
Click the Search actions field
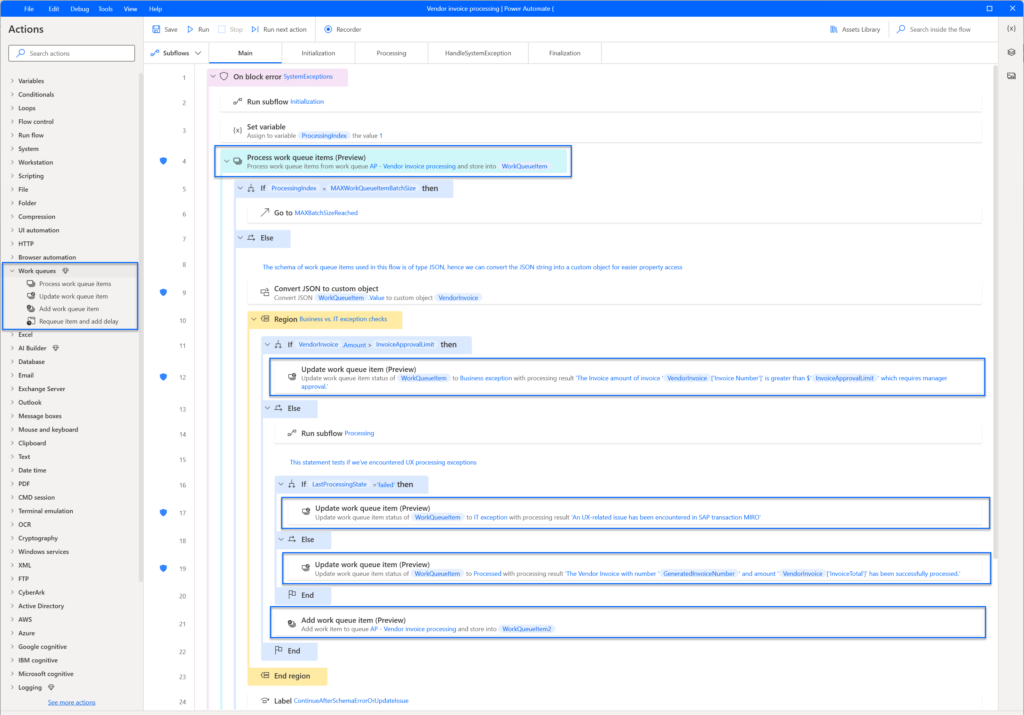(70, 52)
